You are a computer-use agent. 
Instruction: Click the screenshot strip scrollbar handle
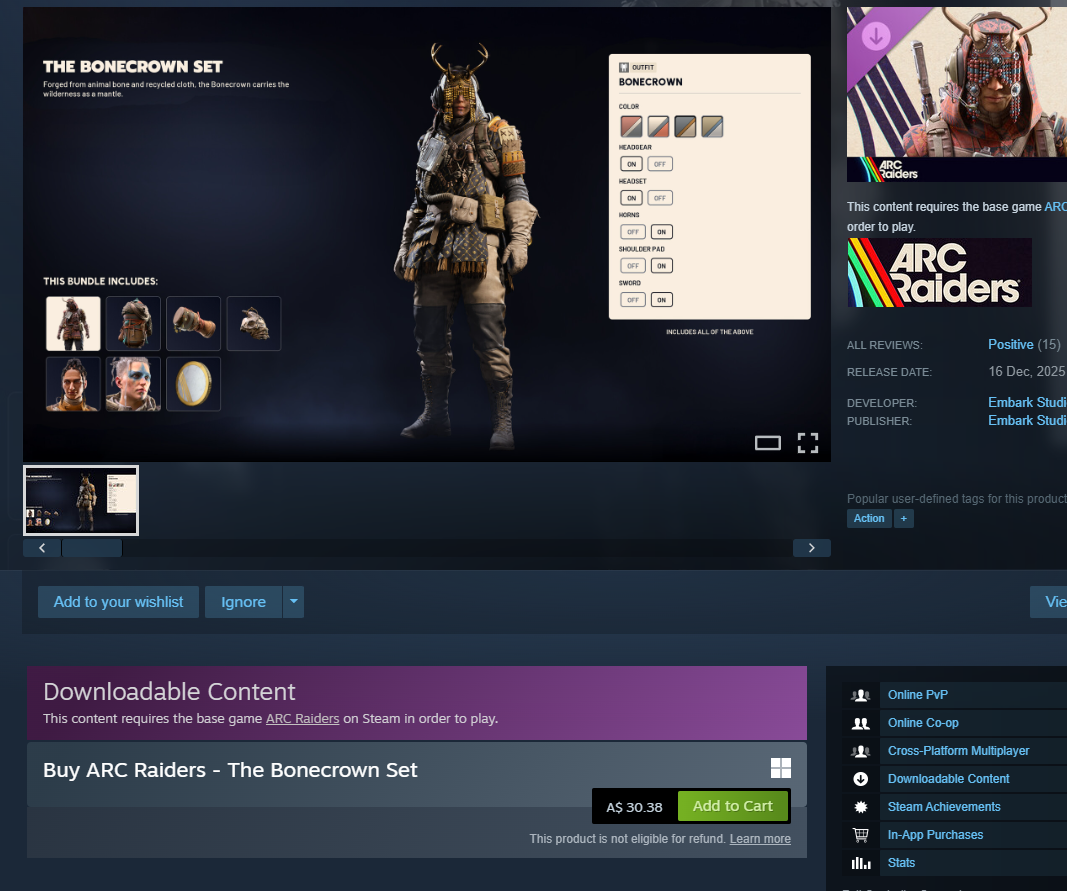[x=92, y=548]
